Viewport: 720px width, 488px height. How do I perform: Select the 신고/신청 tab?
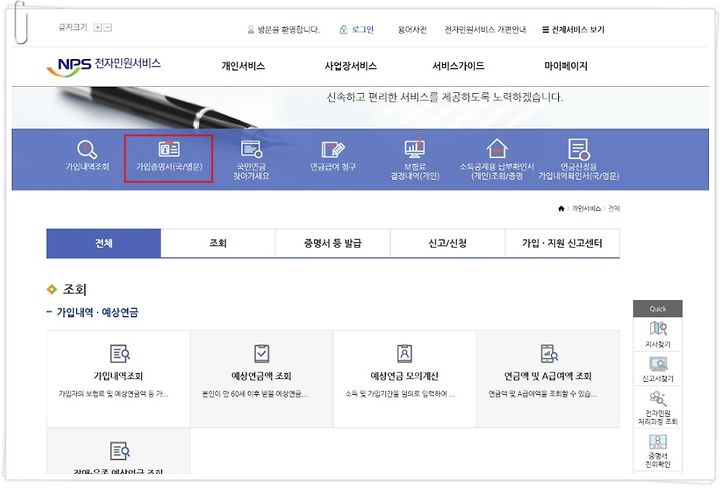(448, 243)
